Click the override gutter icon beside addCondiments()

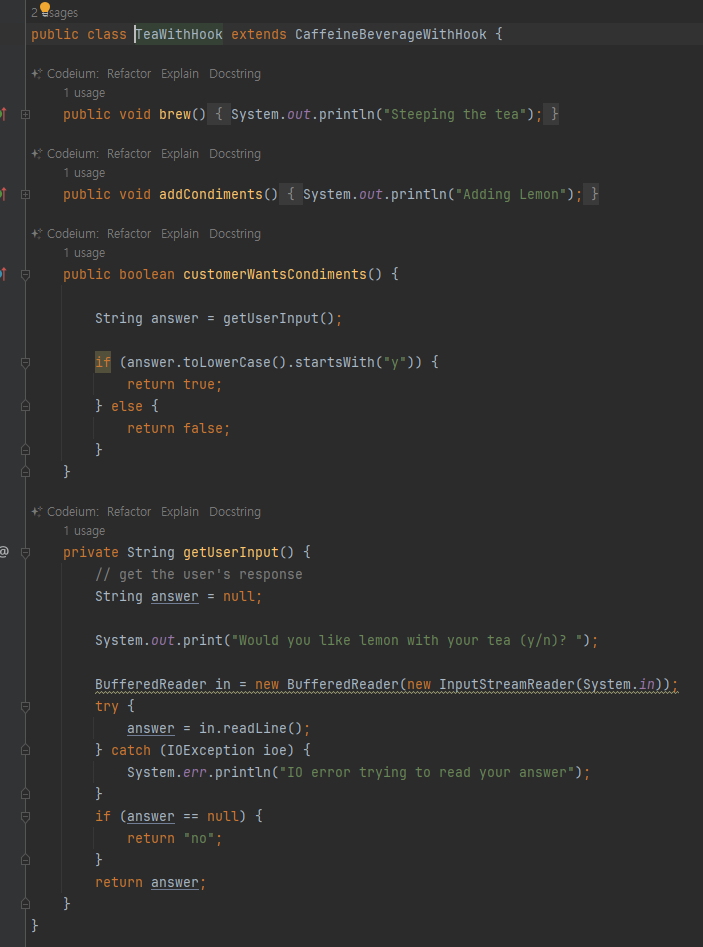3,194
